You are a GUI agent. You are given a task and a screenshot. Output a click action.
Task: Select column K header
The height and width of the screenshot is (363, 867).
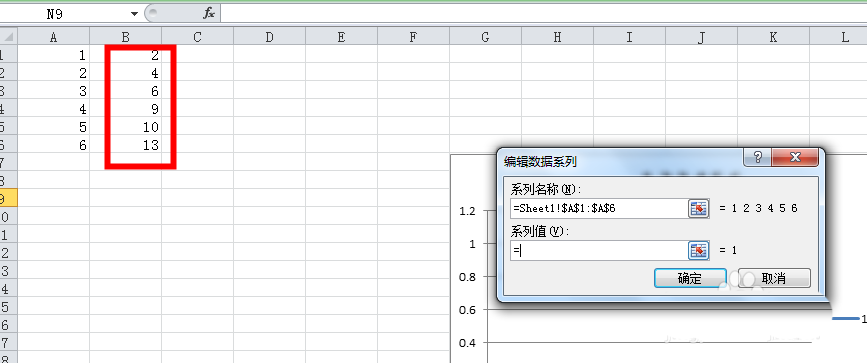pos(773,37)
